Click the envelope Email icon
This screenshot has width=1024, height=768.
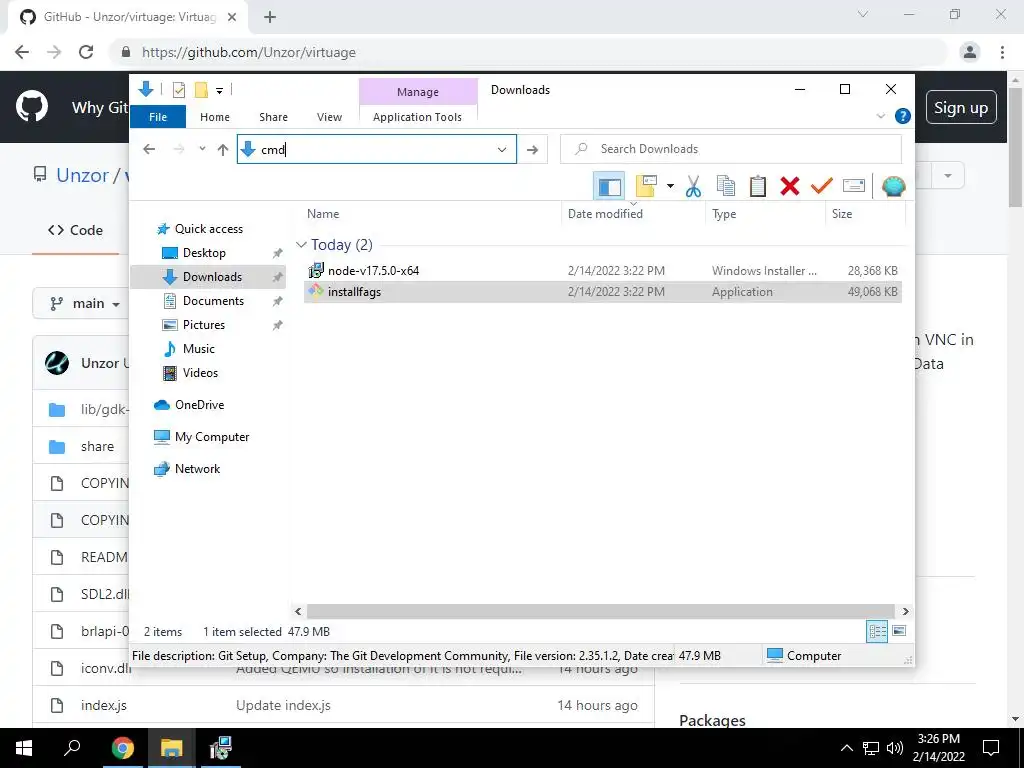click(x=854, y=187)
